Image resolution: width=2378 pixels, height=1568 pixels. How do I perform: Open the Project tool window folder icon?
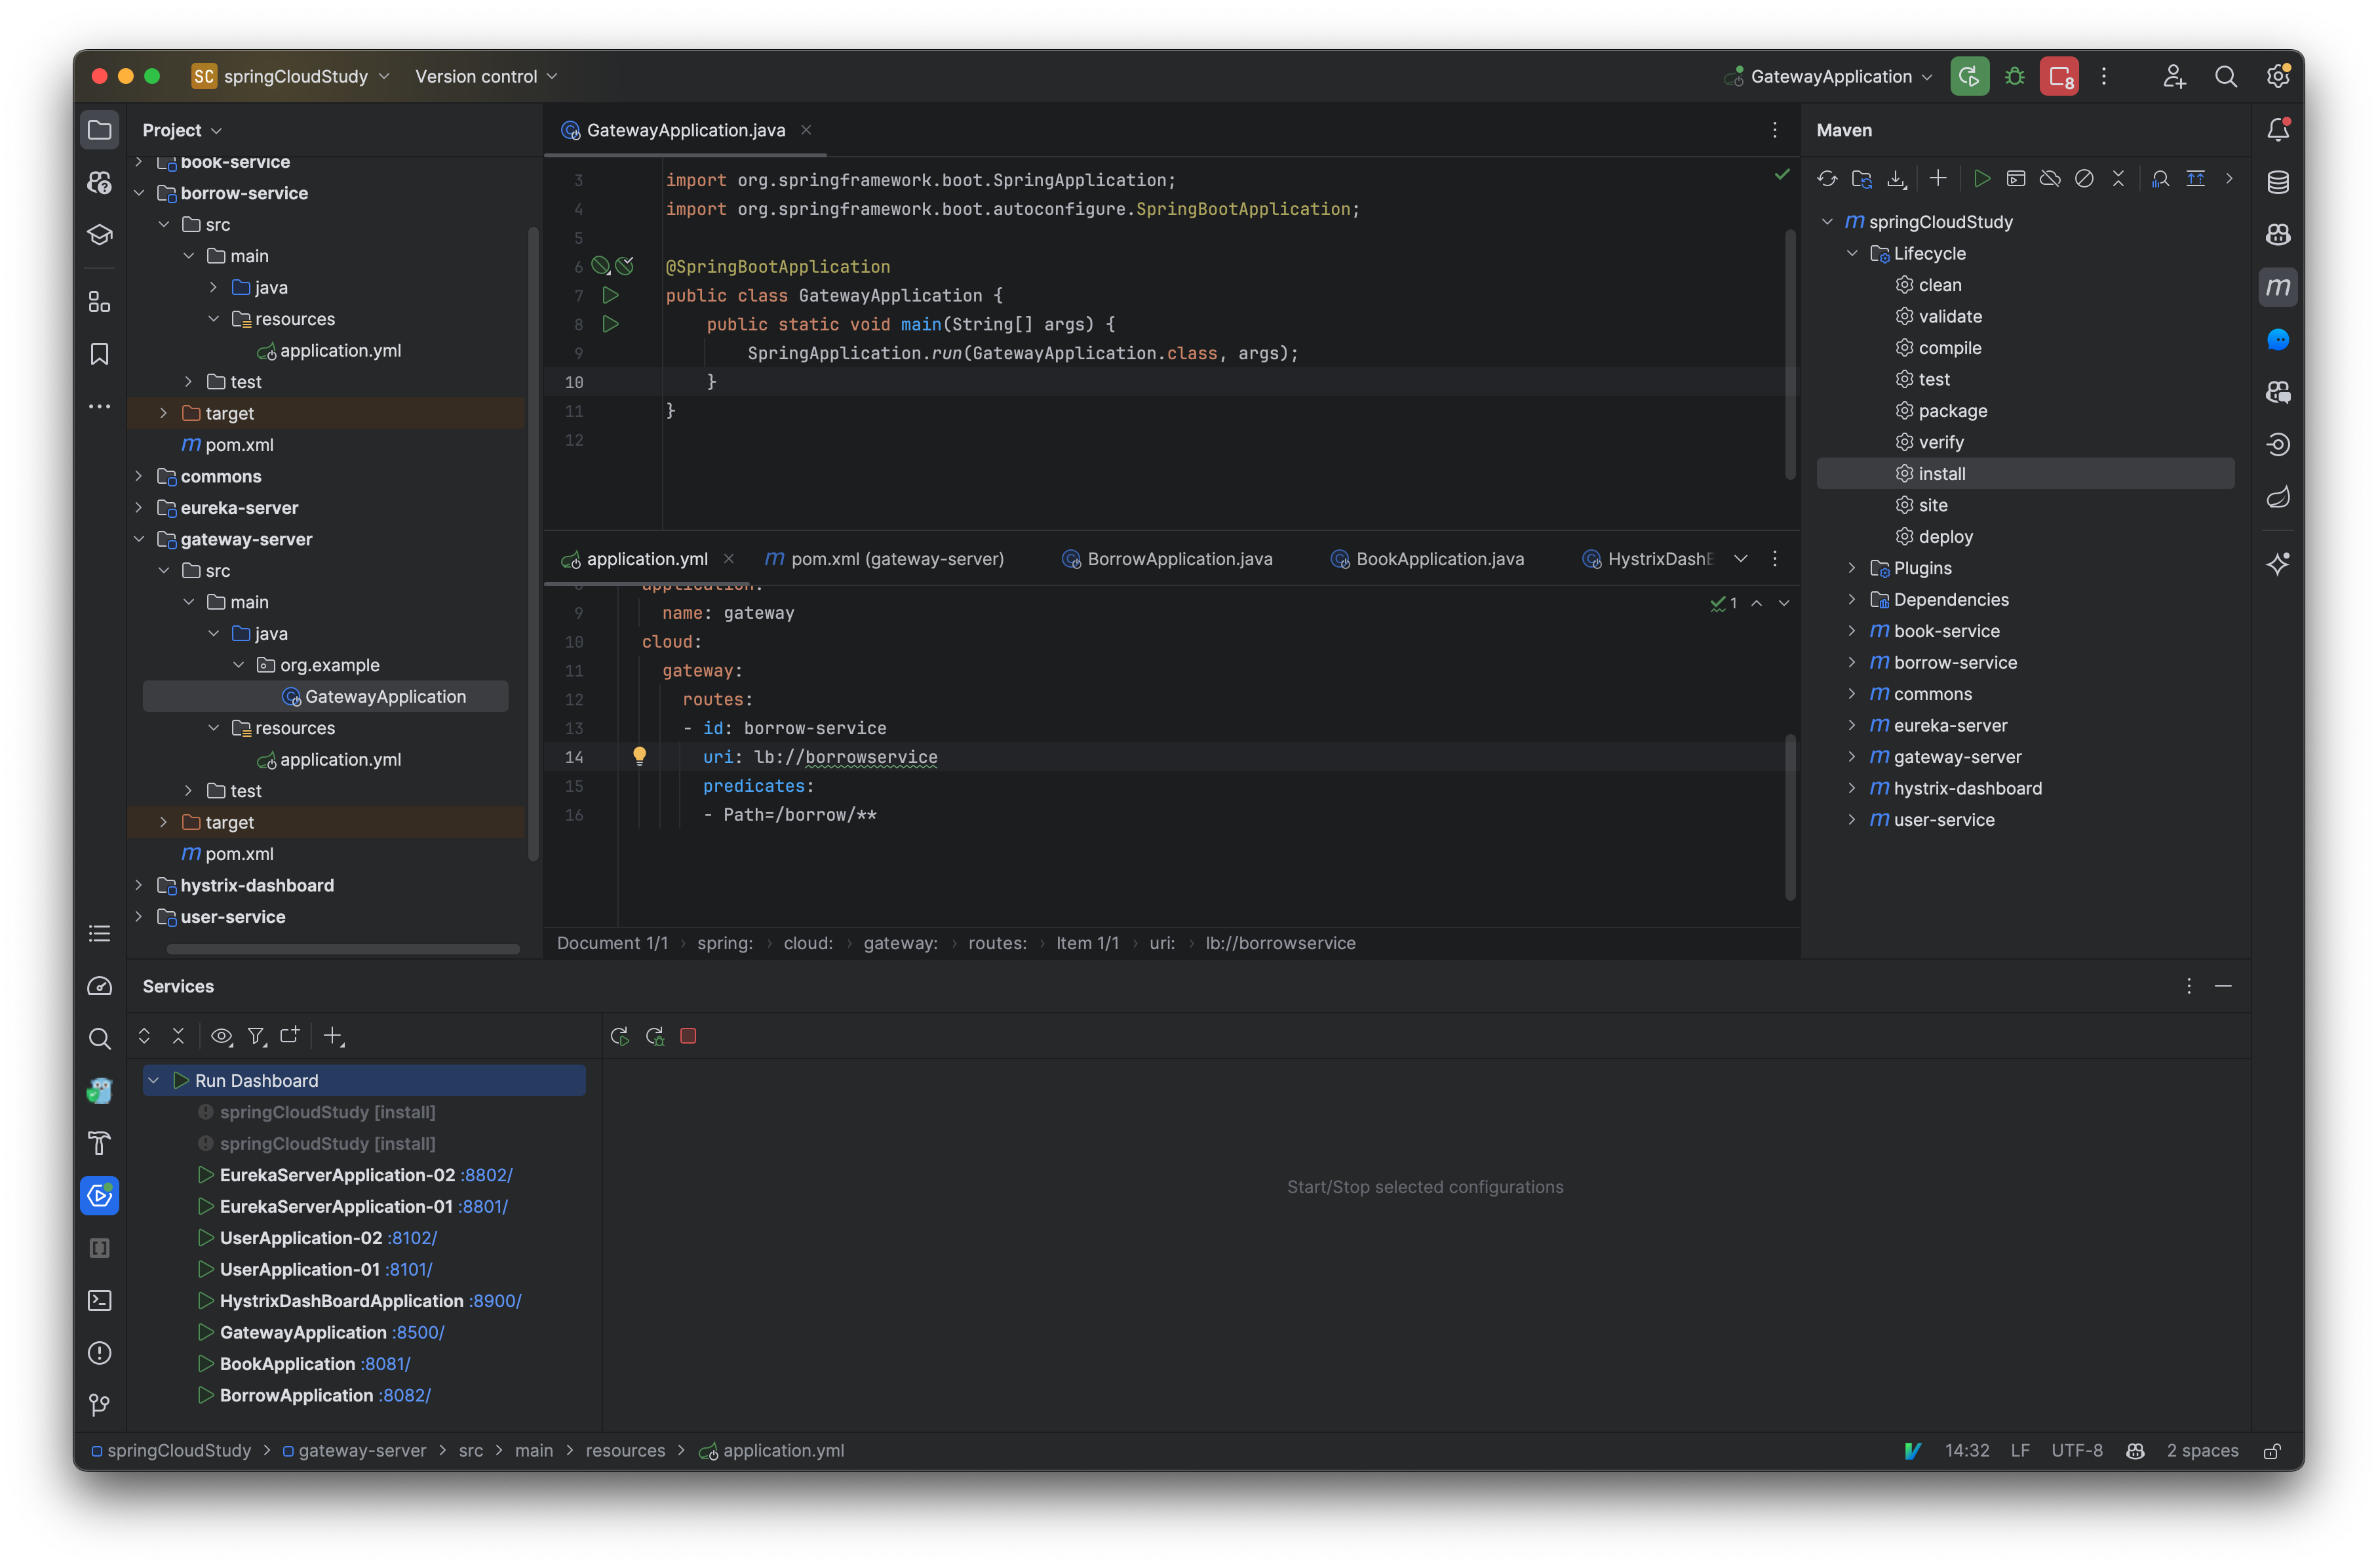point(99,130)
